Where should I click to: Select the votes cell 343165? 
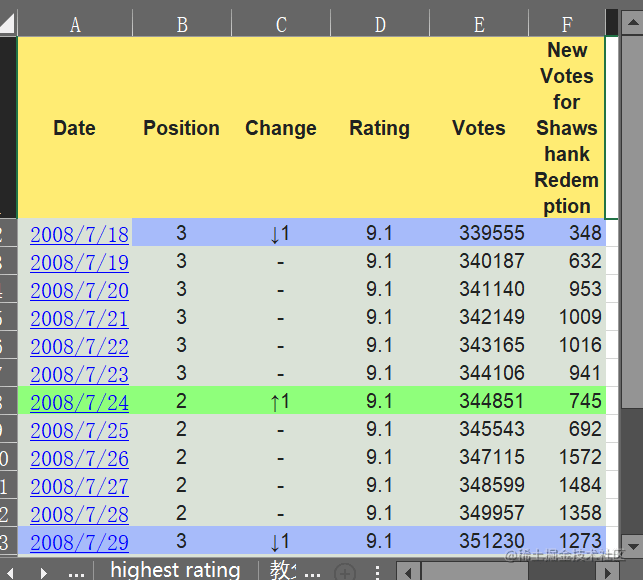click(x=479, y=345)
